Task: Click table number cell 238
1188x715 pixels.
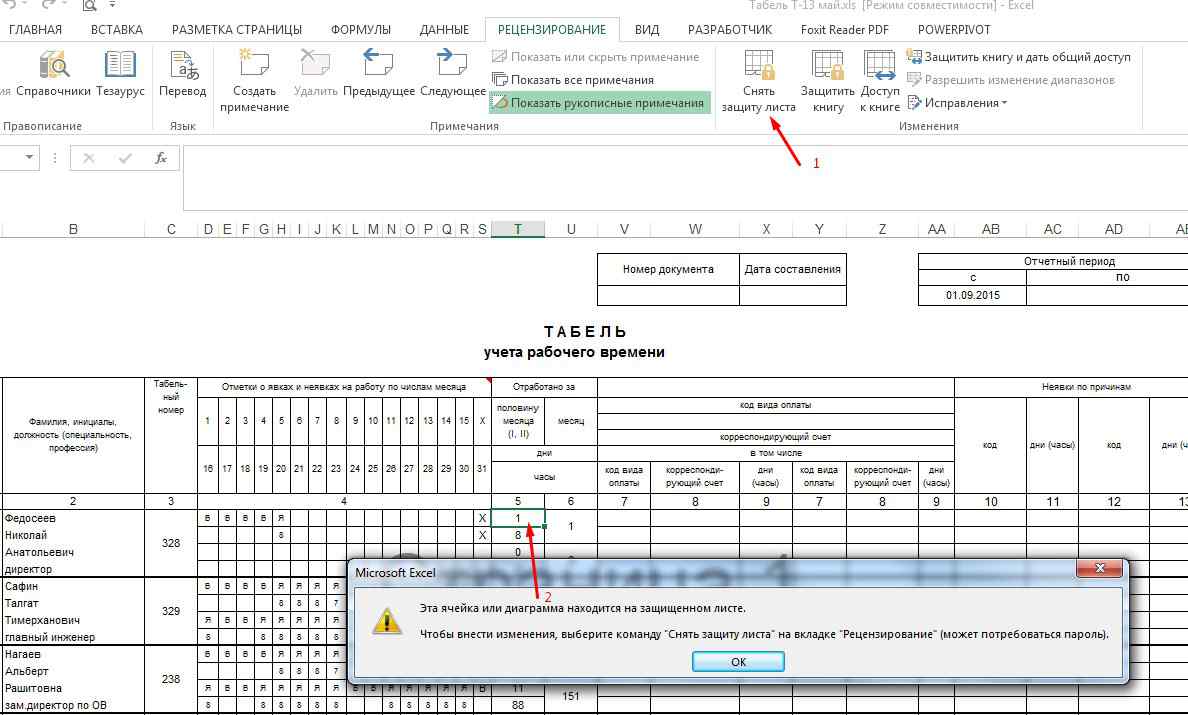Action: [171, 679]
